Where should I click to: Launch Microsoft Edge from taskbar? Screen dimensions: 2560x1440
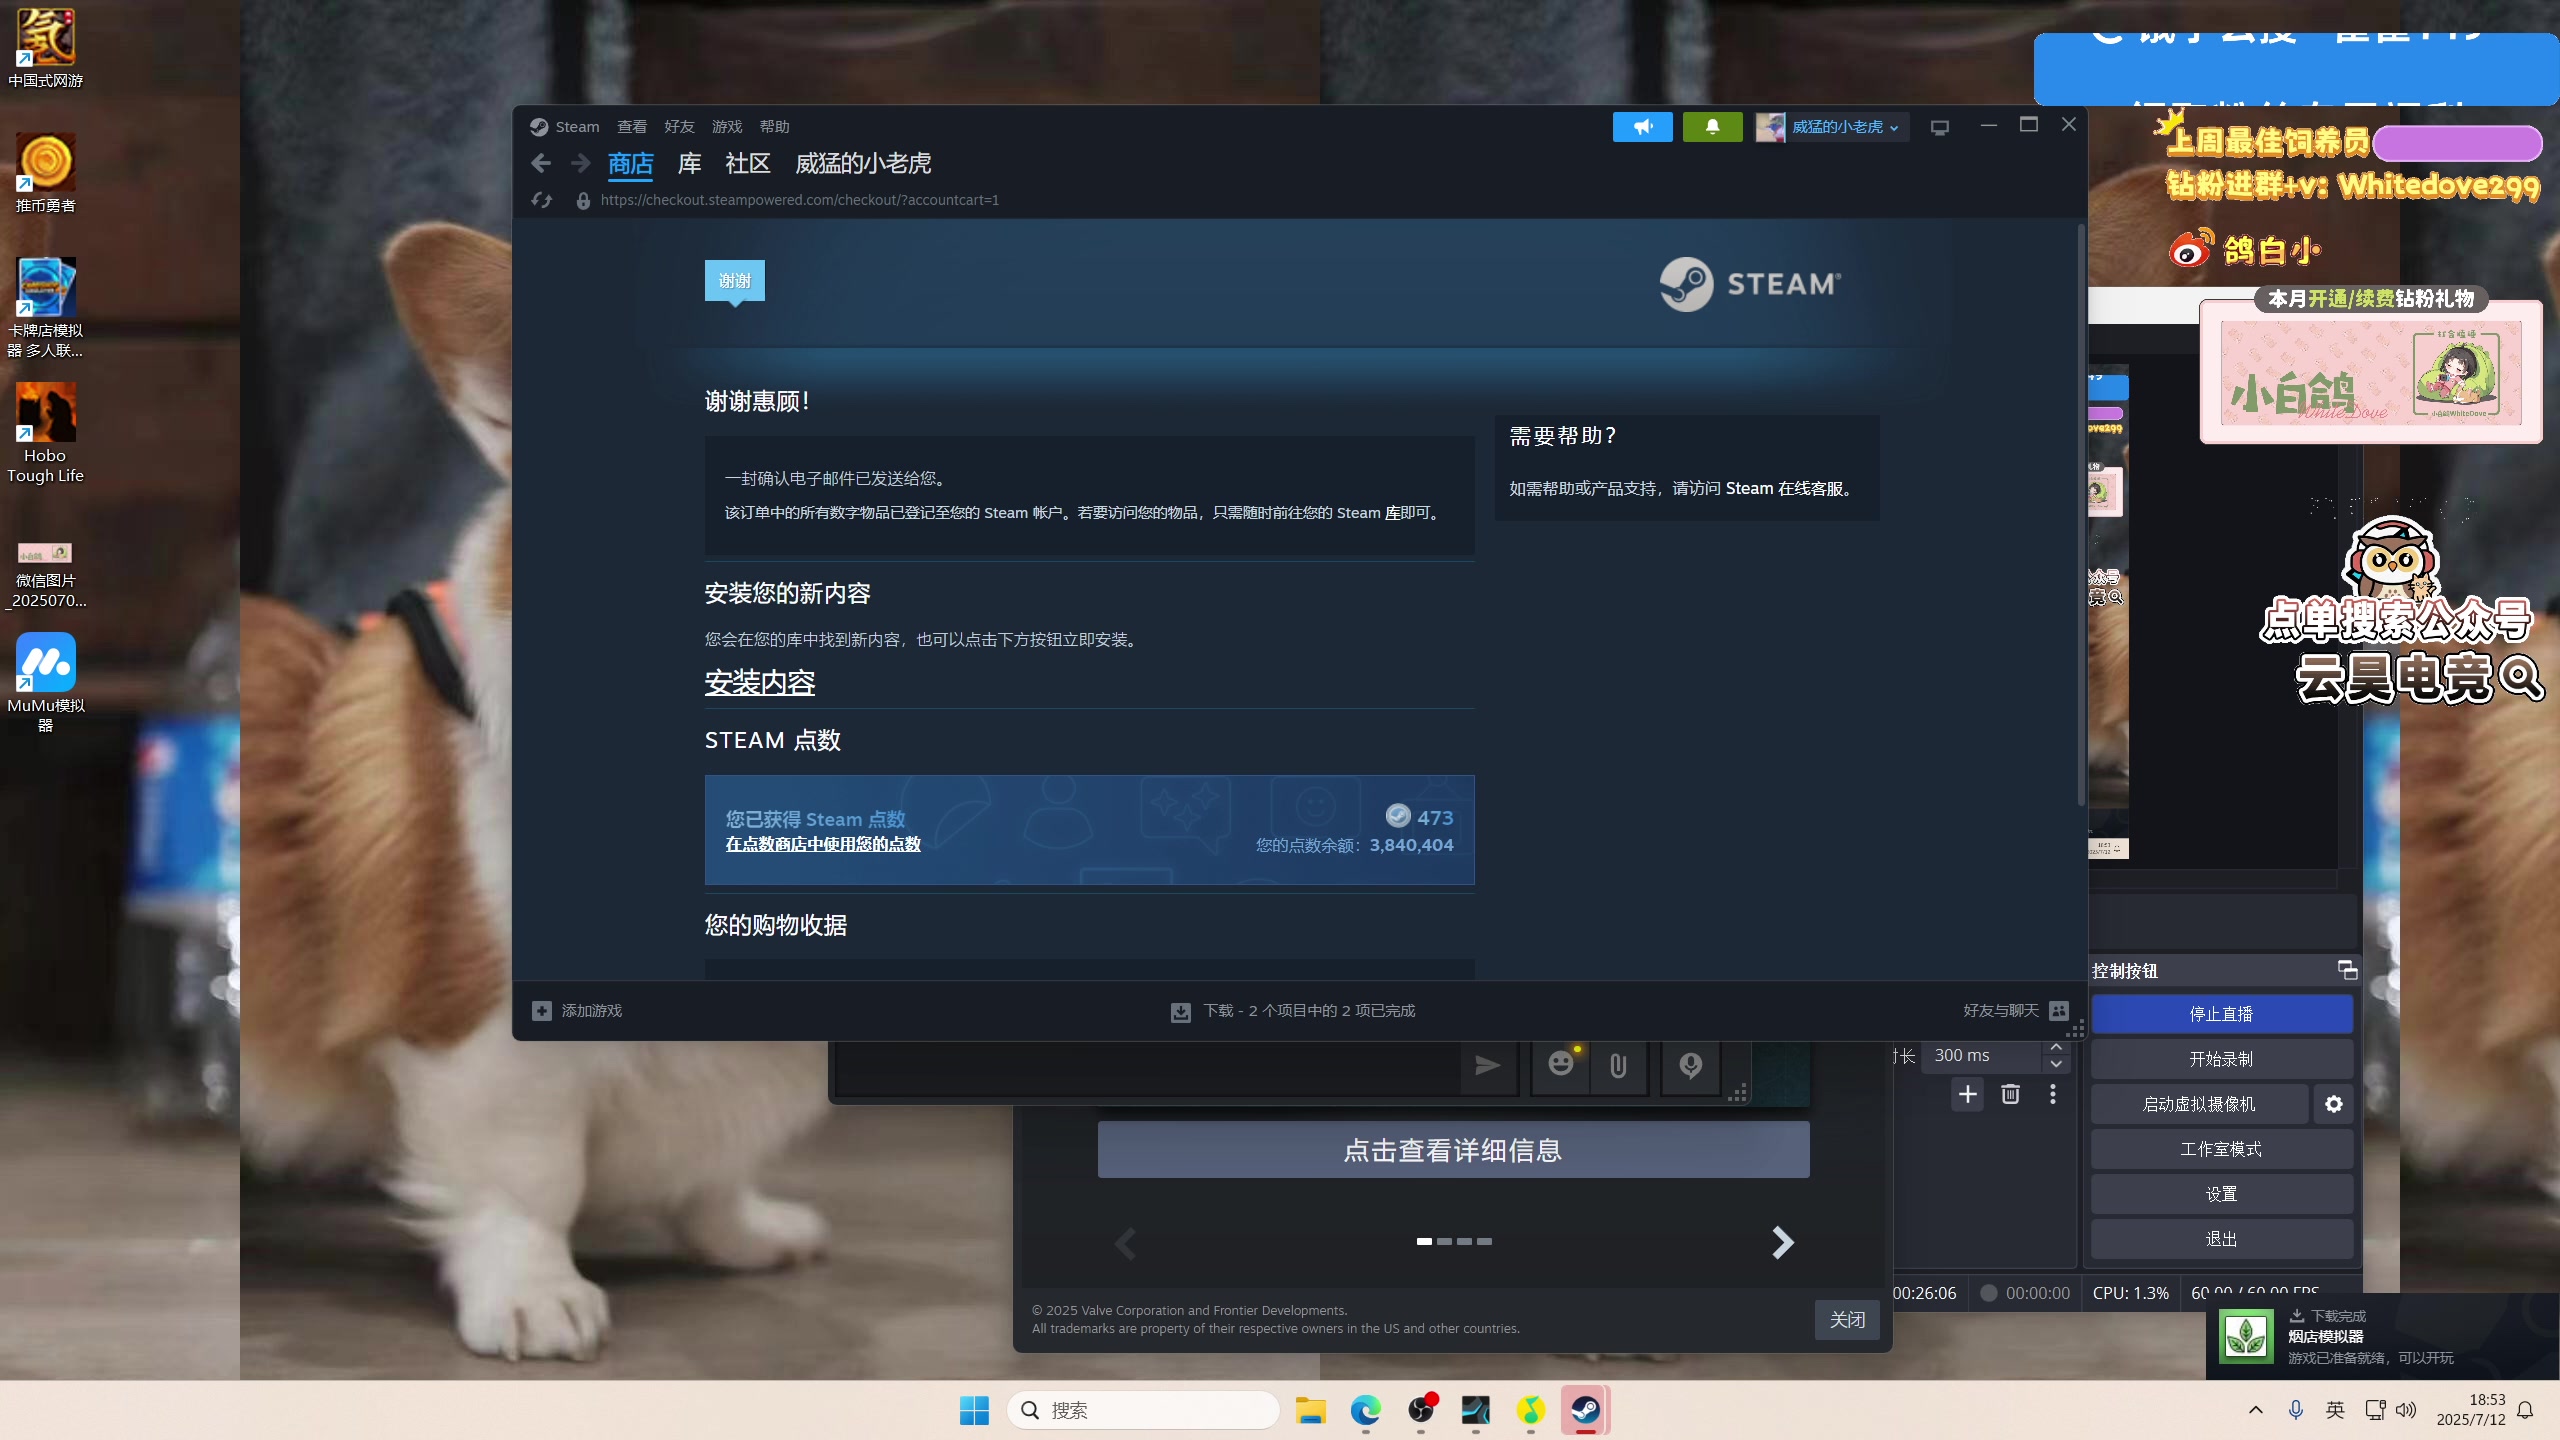click(1365, 1410)
